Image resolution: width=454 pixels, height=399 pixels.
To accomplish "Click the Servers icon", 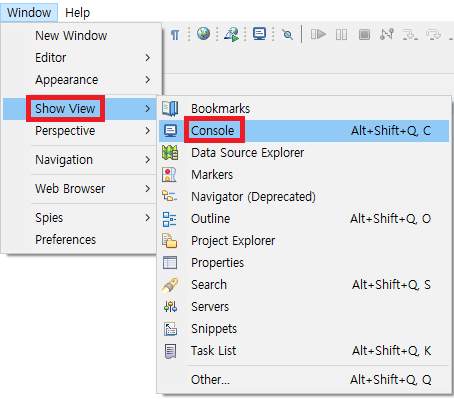I will (x=170, y=307).
